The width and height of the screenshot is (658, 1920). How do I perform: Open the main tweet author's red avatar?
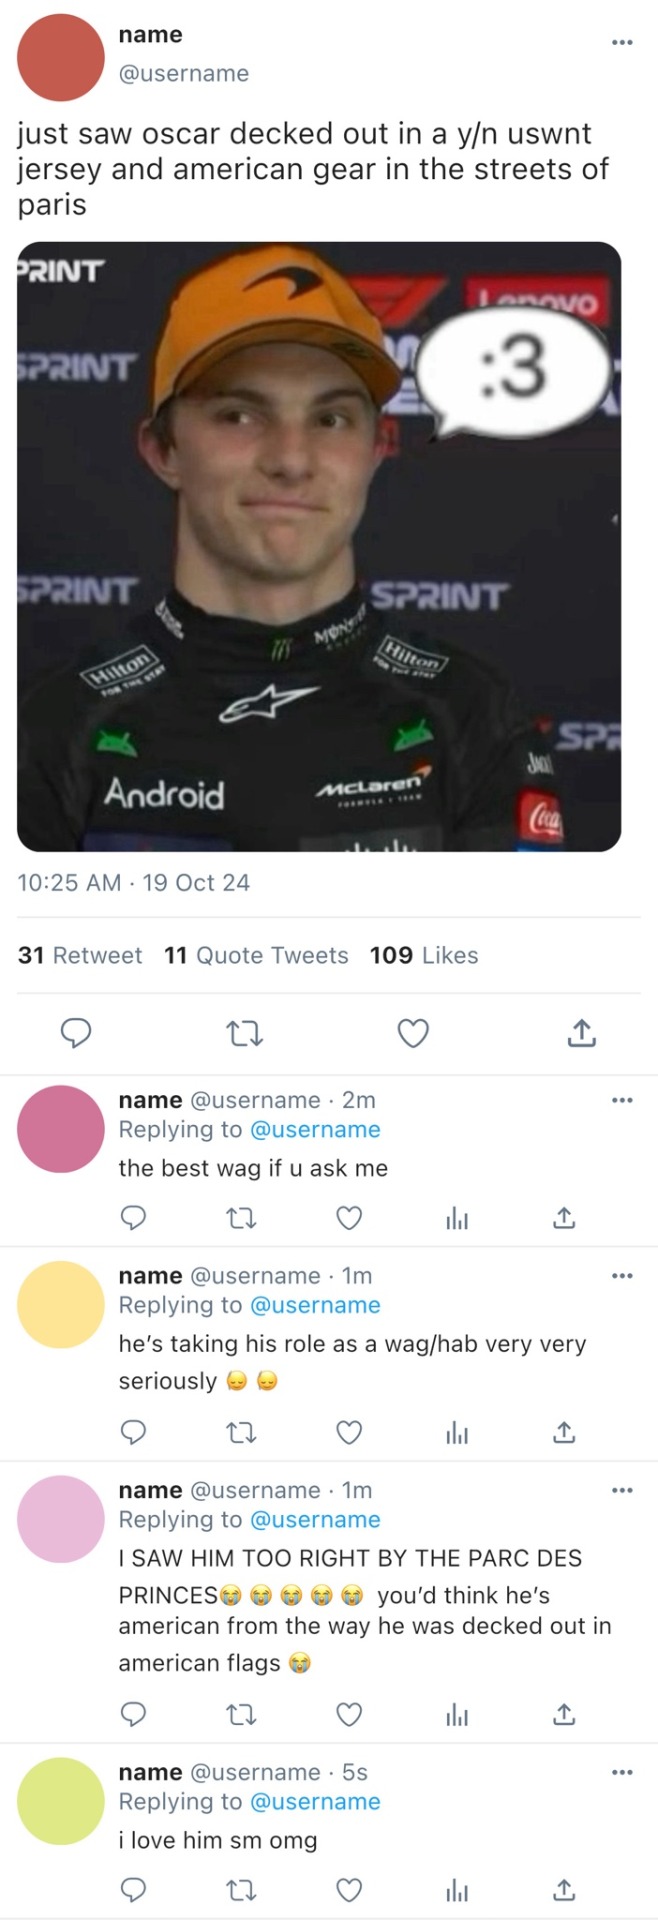(61, 58)
